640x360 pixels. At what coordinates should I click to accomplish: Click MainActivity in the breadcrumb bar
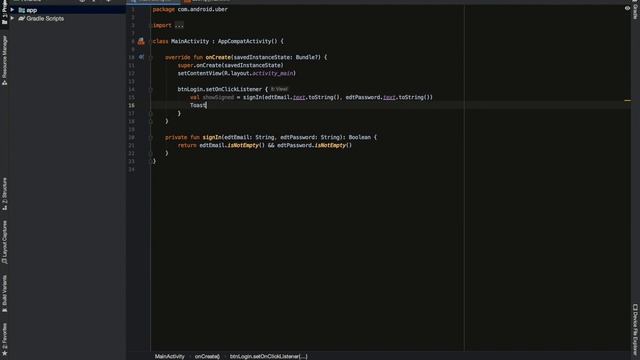click(x=169, y=356)
